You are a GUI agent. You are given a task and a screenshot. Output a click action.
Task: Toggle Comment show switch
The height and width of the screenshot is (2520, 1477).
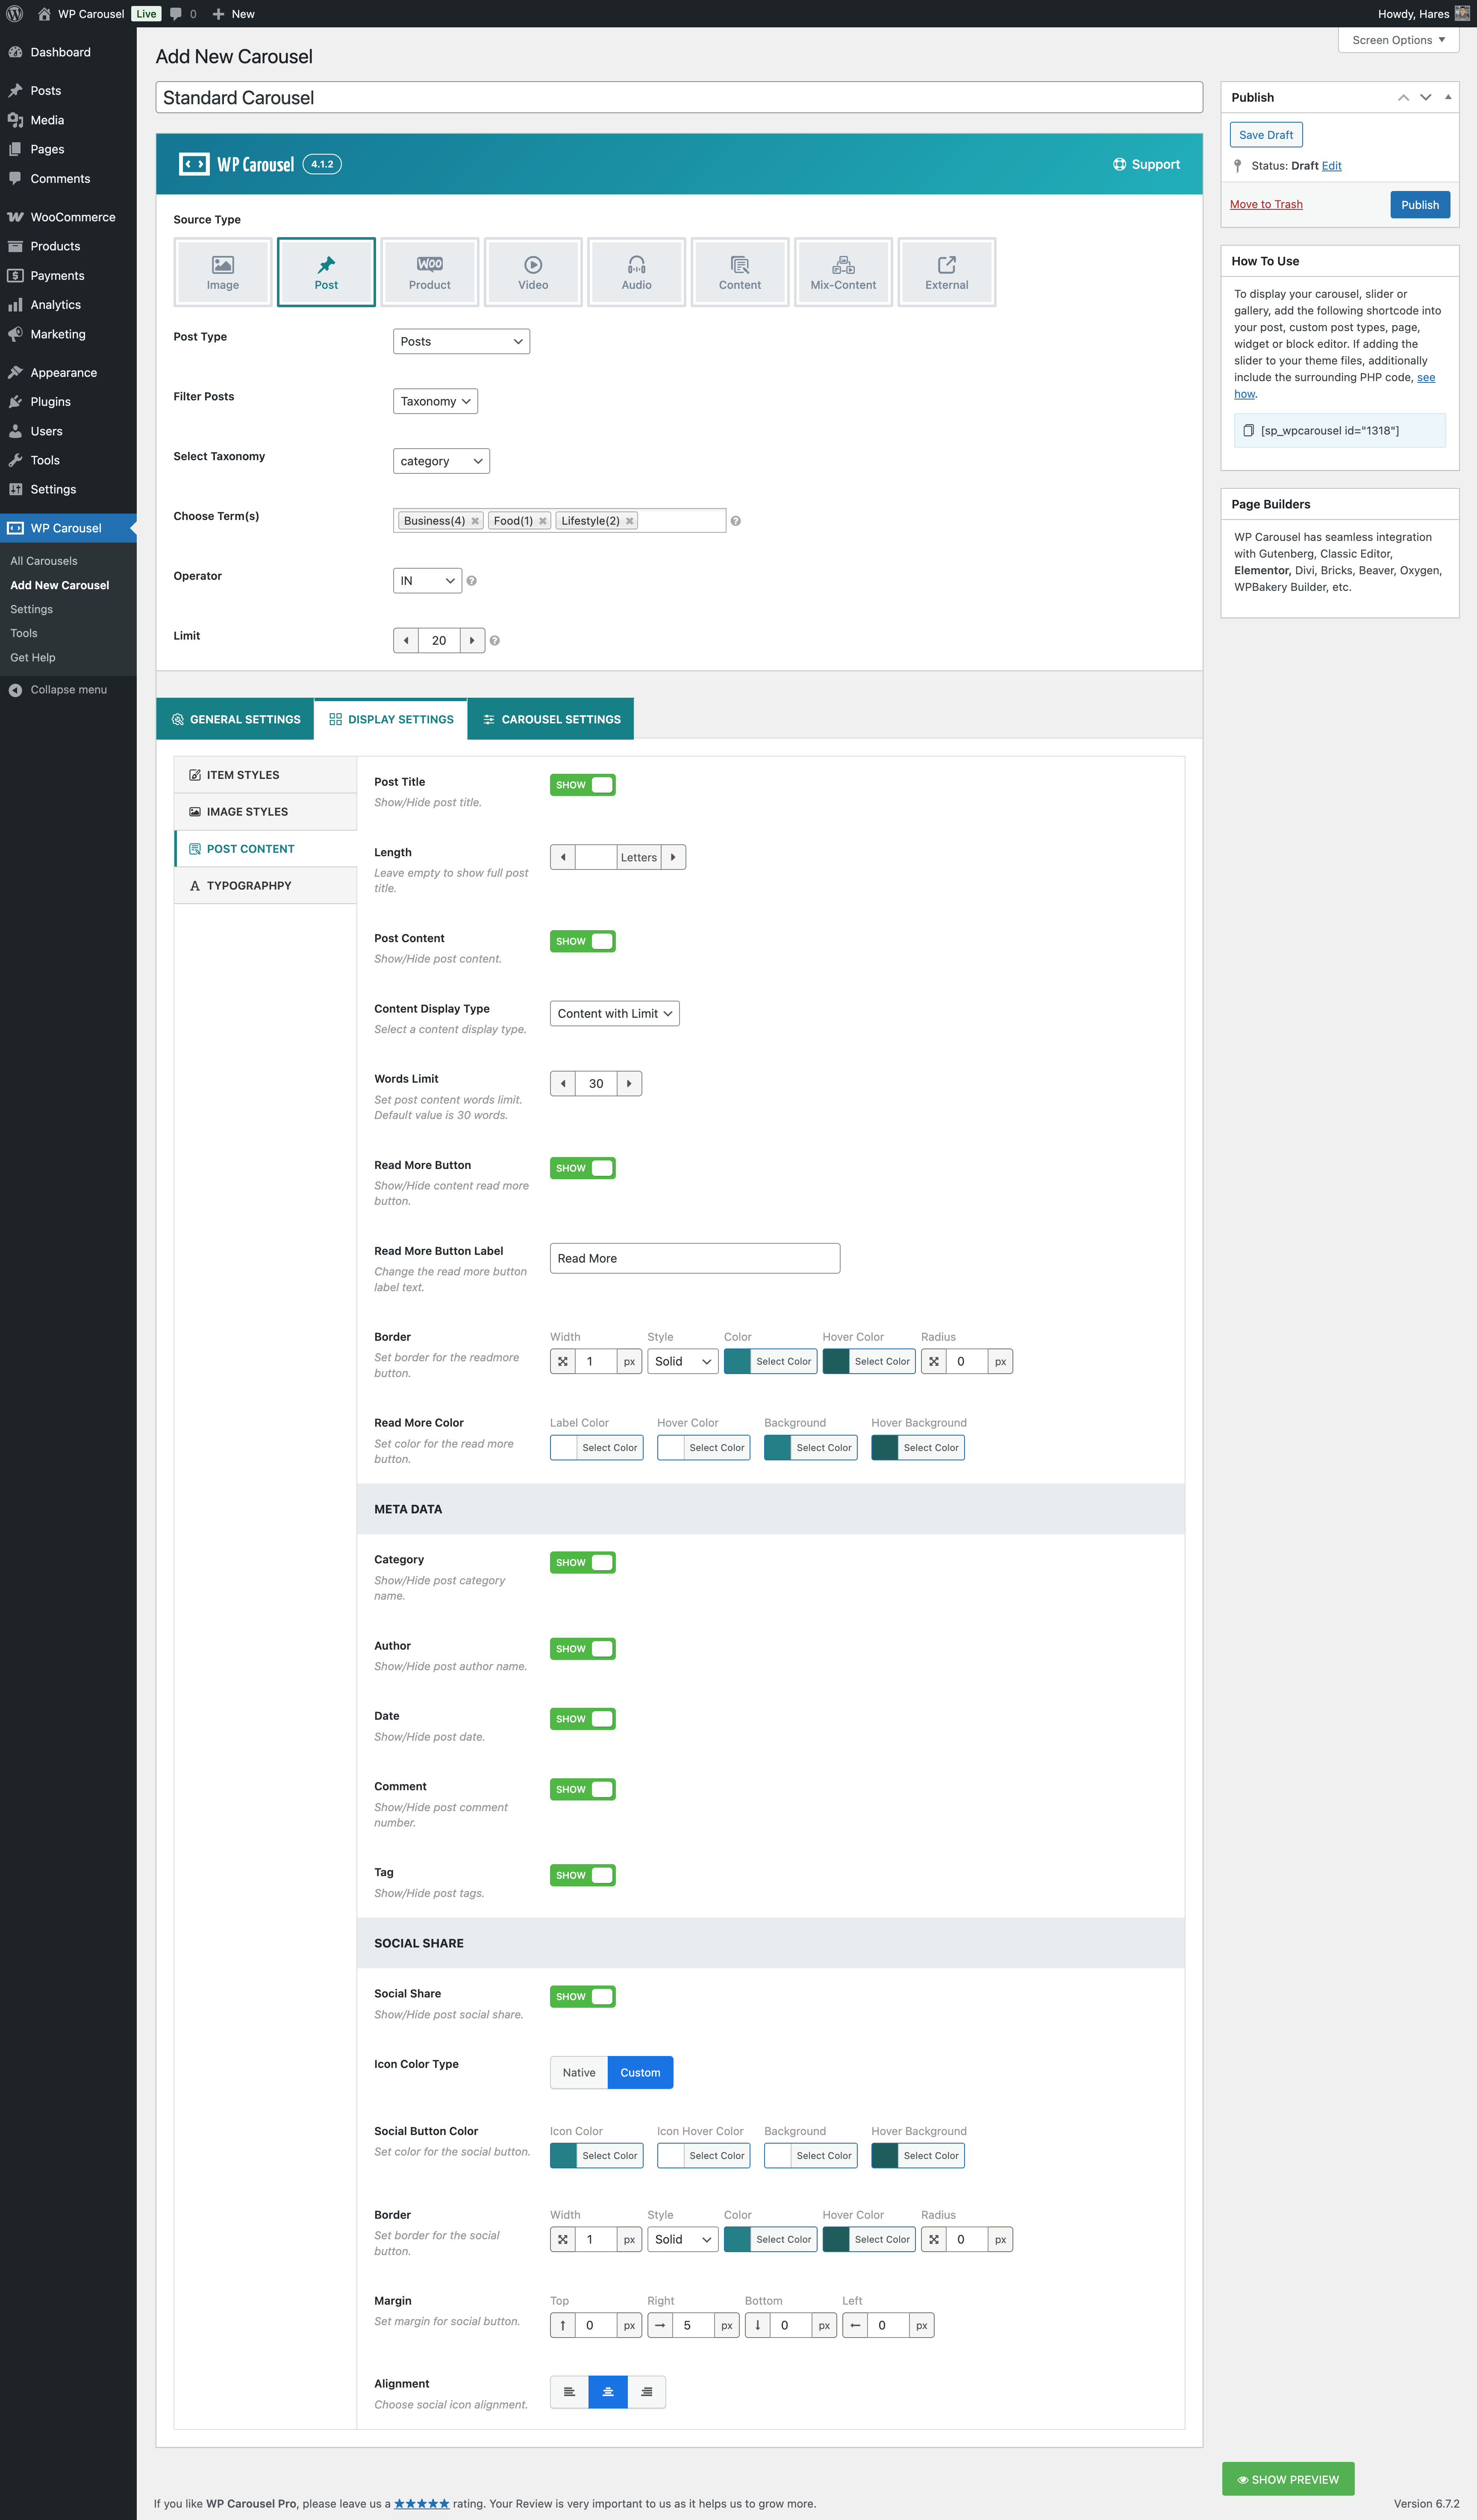point(583,1790)
